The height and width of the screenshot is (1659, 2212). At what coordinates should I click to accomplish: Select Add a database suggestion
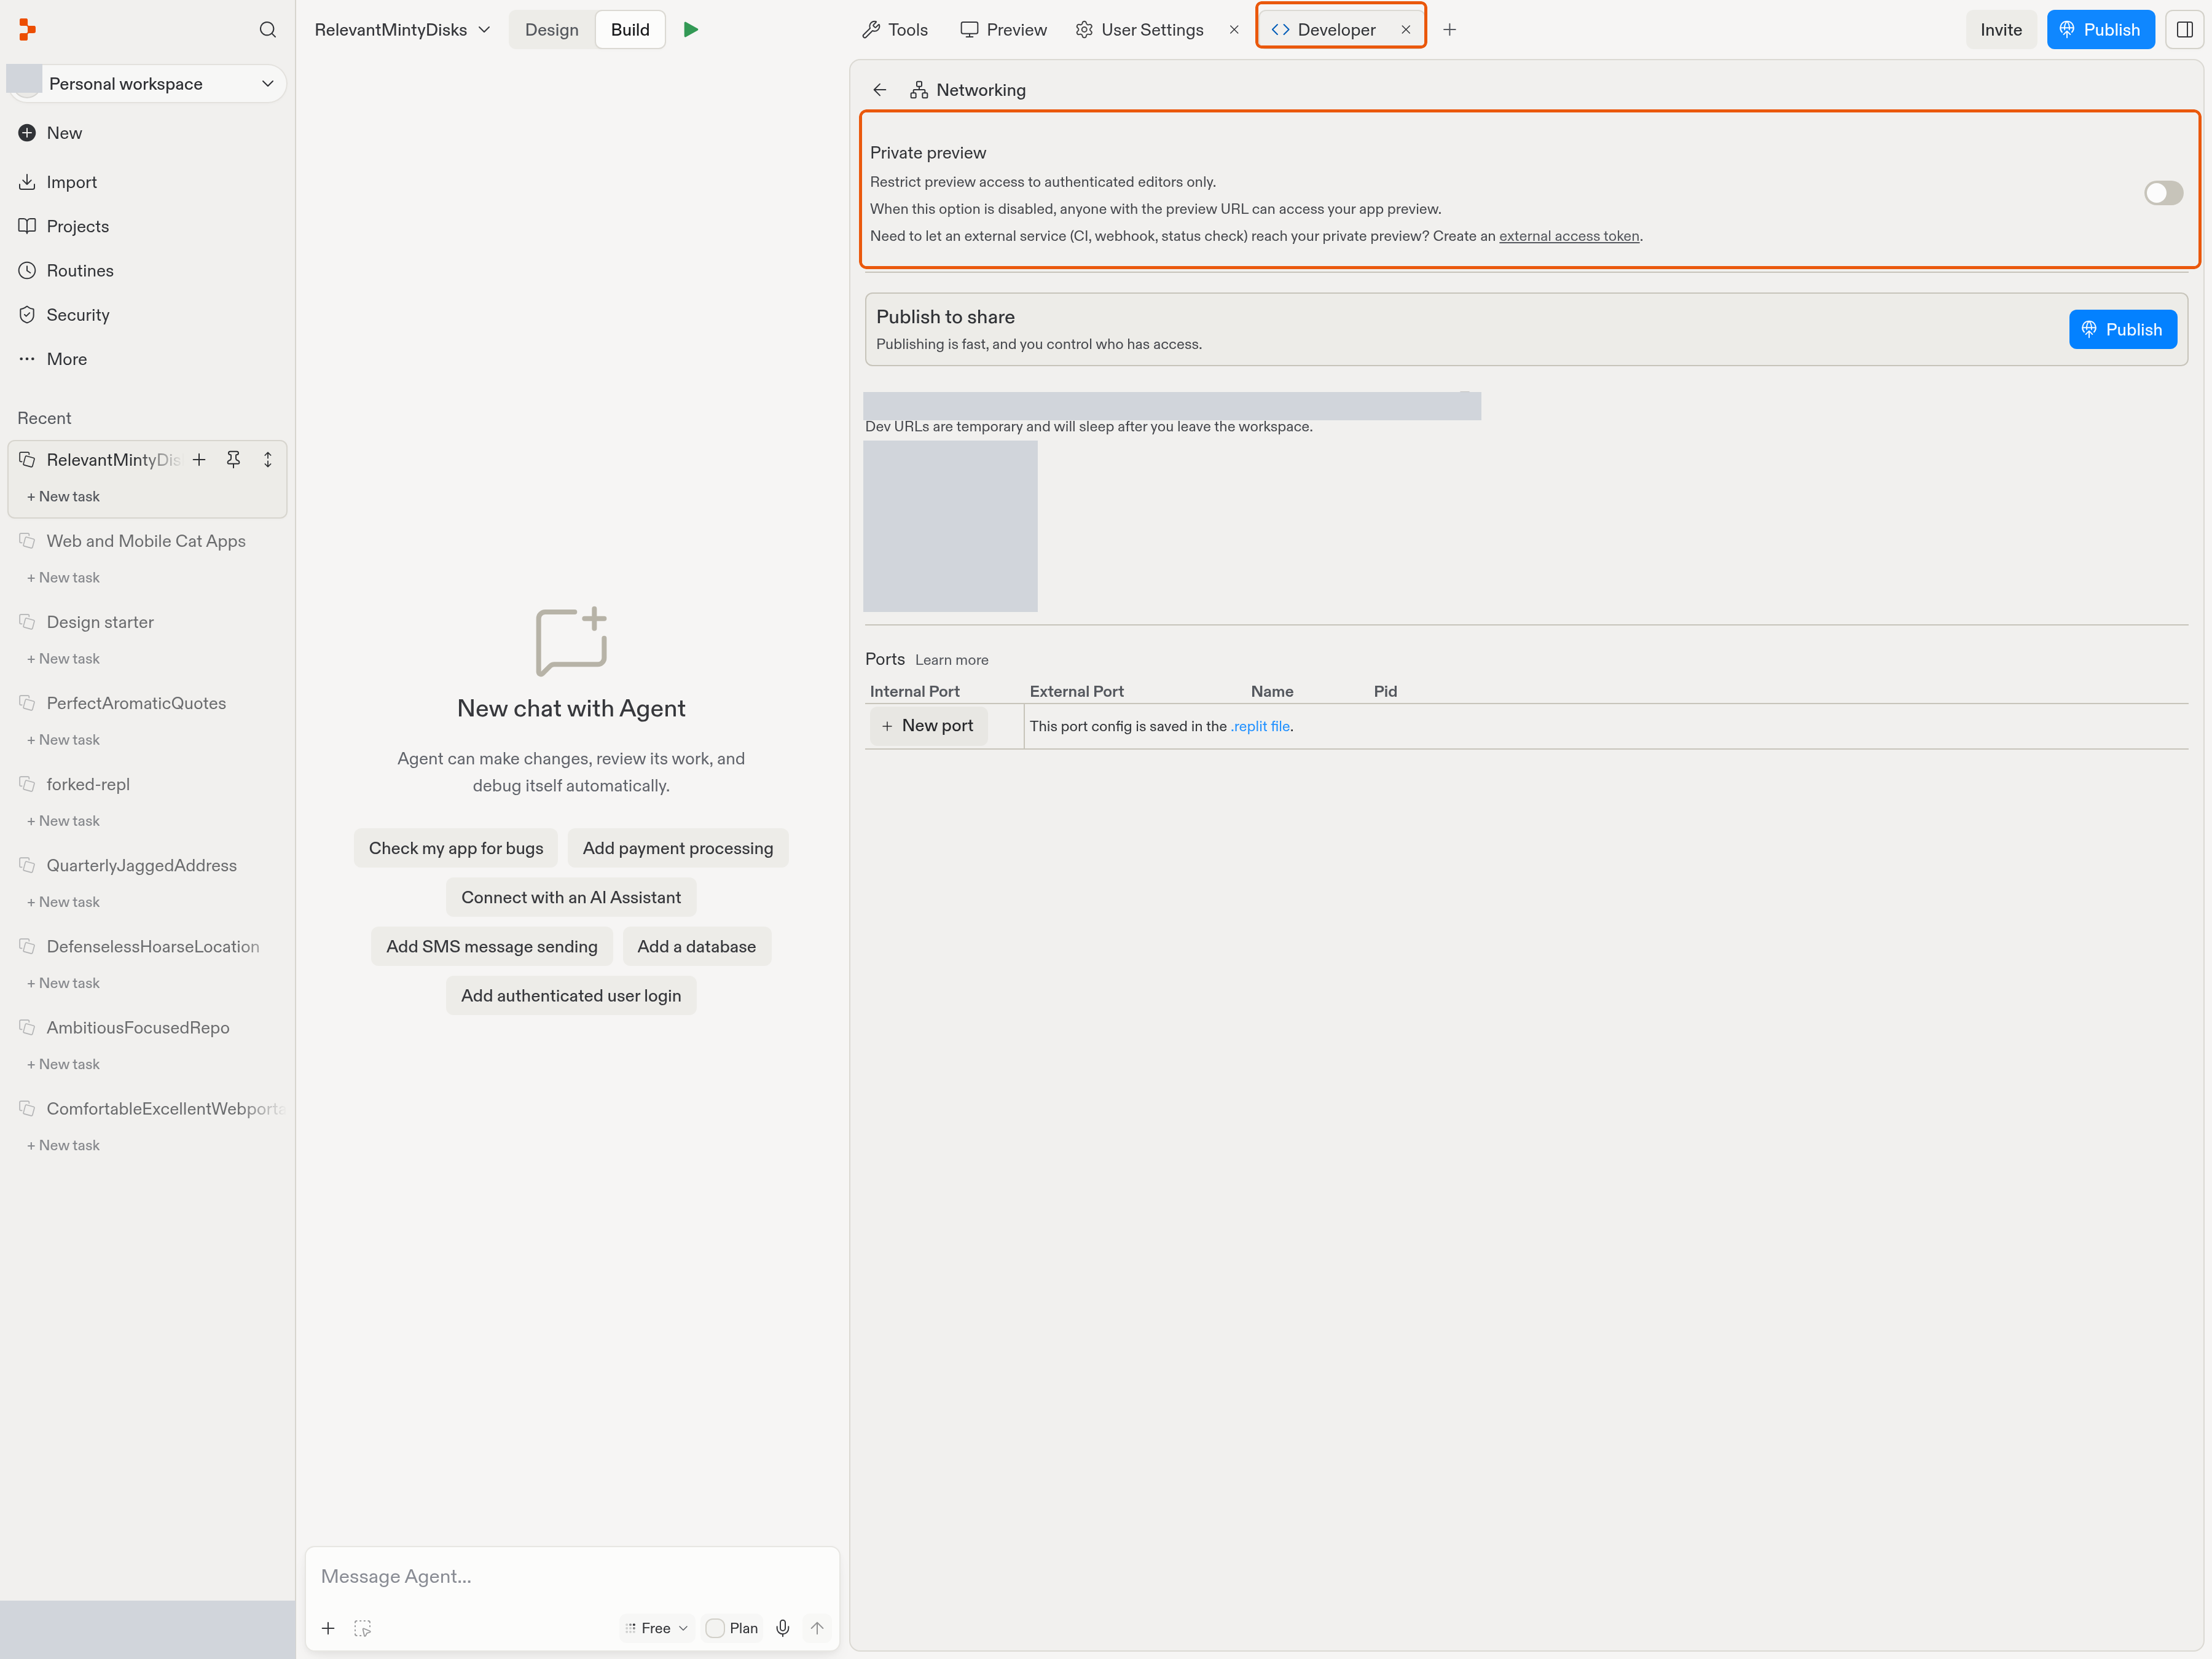697,947
